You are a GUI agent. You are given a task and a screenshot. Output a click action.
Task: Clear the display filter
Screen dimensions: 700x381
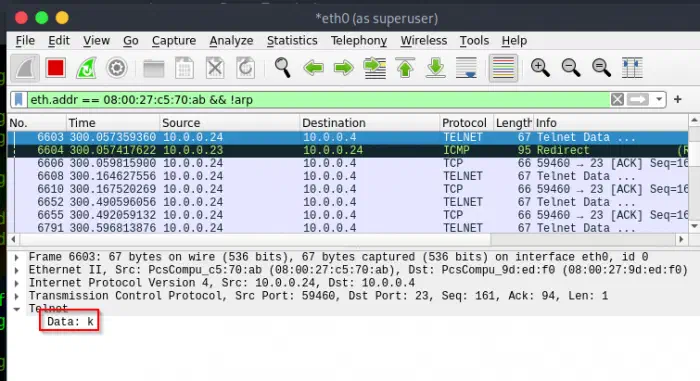click(x=617, y=99)
